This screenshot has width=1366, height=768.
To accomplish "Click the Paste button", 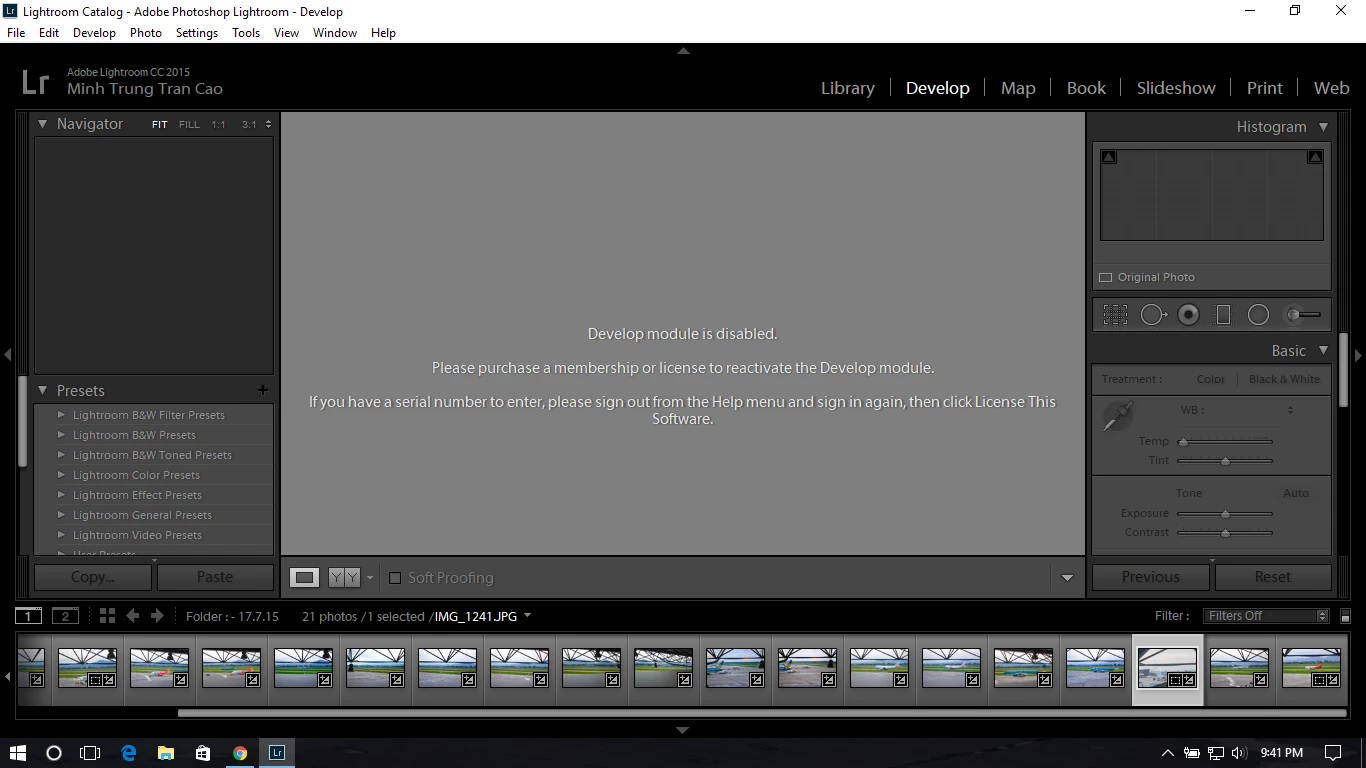I will pyautogui.click(x=215, y=577).
